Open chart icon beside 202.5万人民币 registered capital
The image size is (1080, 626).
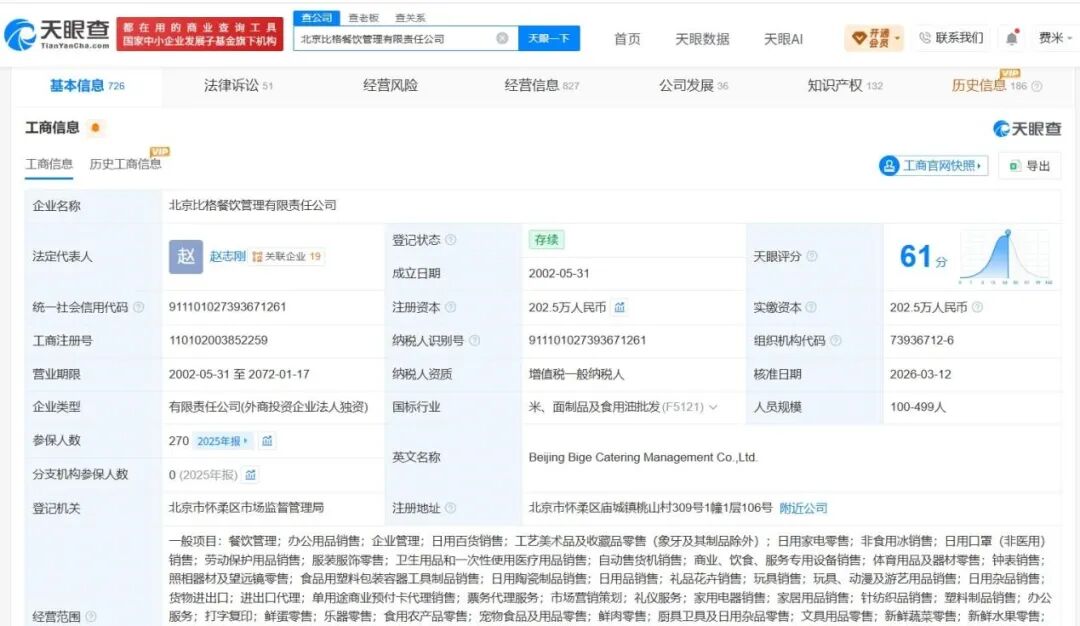(620, 307)
